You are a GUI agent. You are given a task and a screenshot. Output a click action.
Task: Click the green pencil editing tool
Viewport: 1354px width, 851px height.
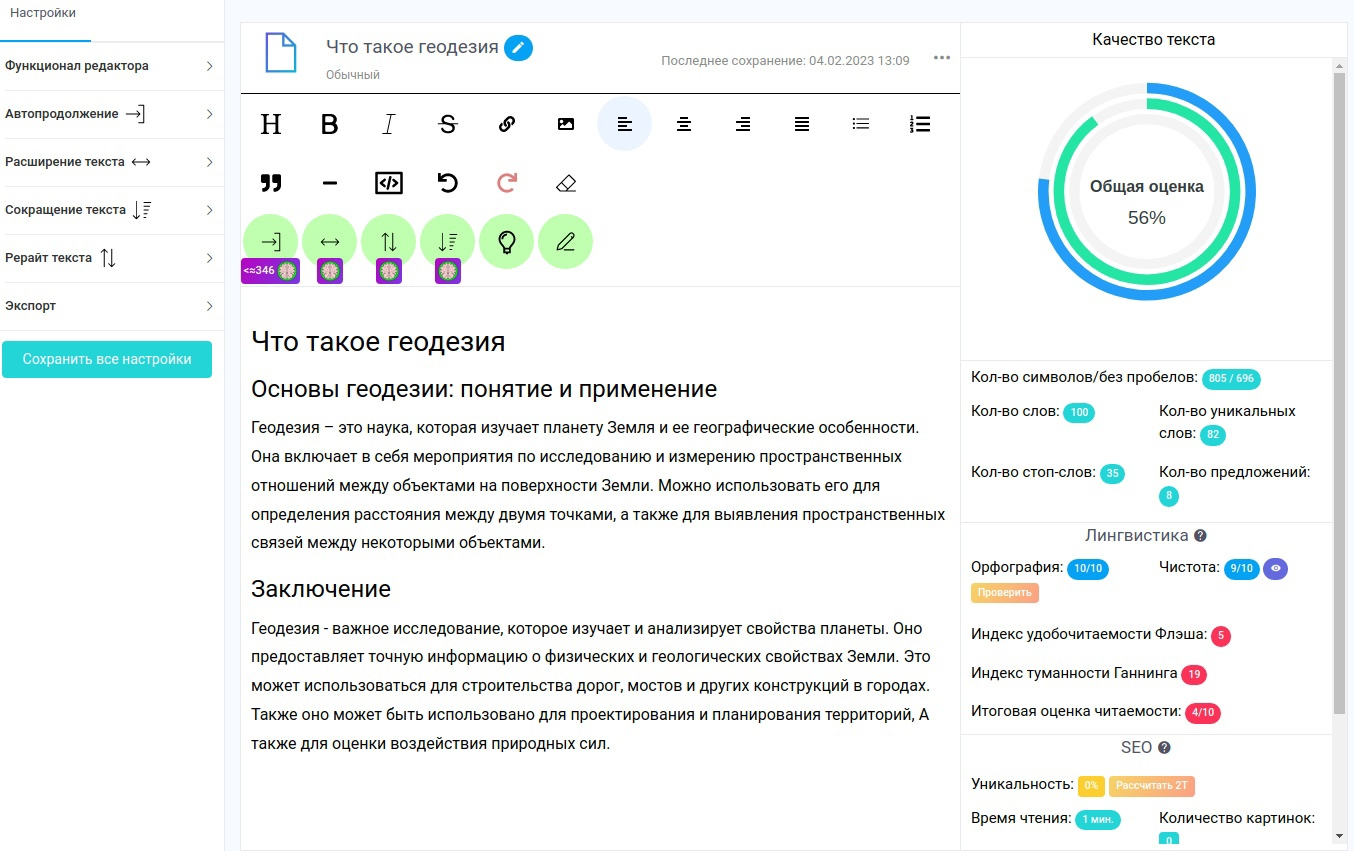click(565, 241)
